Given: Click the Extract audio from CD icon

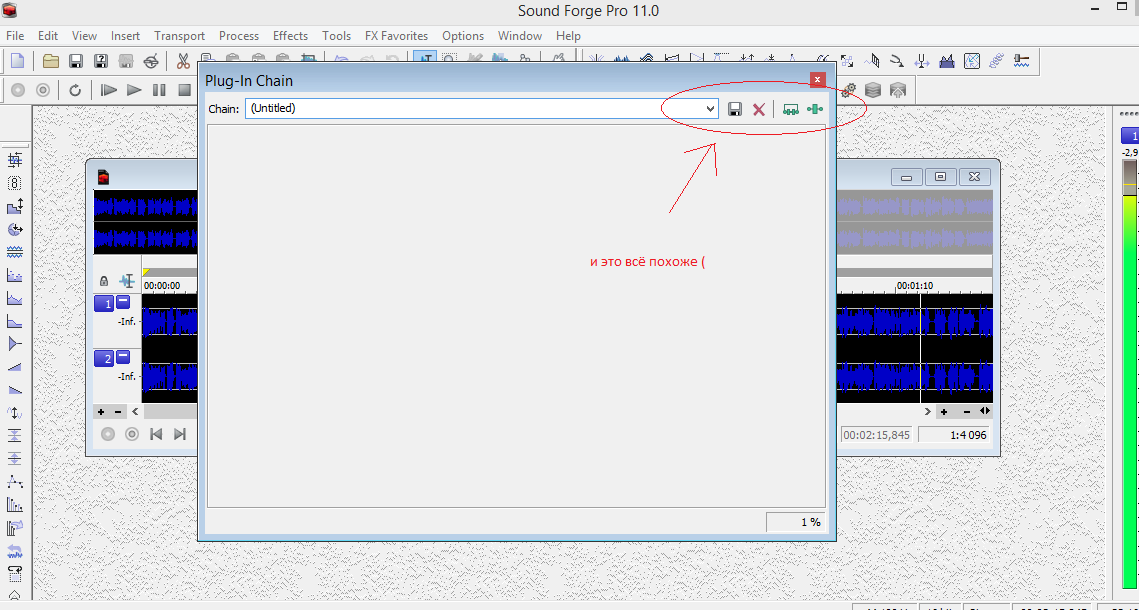Looking at the screenshot, I should [151, 61].
